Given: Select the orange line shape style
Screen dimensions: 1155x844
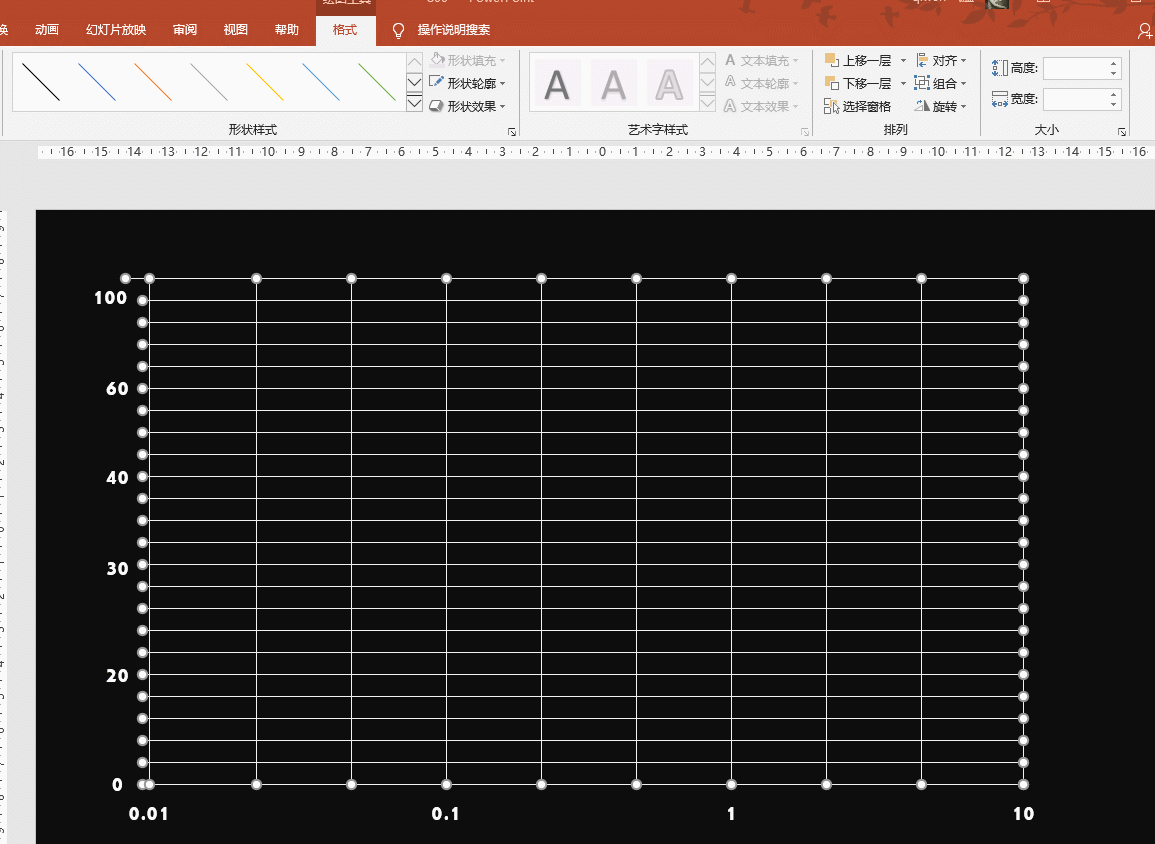Looking at the screenshot, I should point(153,82).
